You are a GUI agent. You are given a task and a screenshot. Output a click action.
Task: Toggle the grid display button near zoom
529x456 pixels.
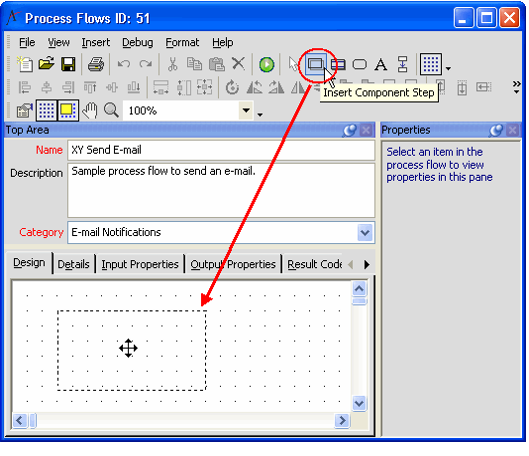(46, 110)
